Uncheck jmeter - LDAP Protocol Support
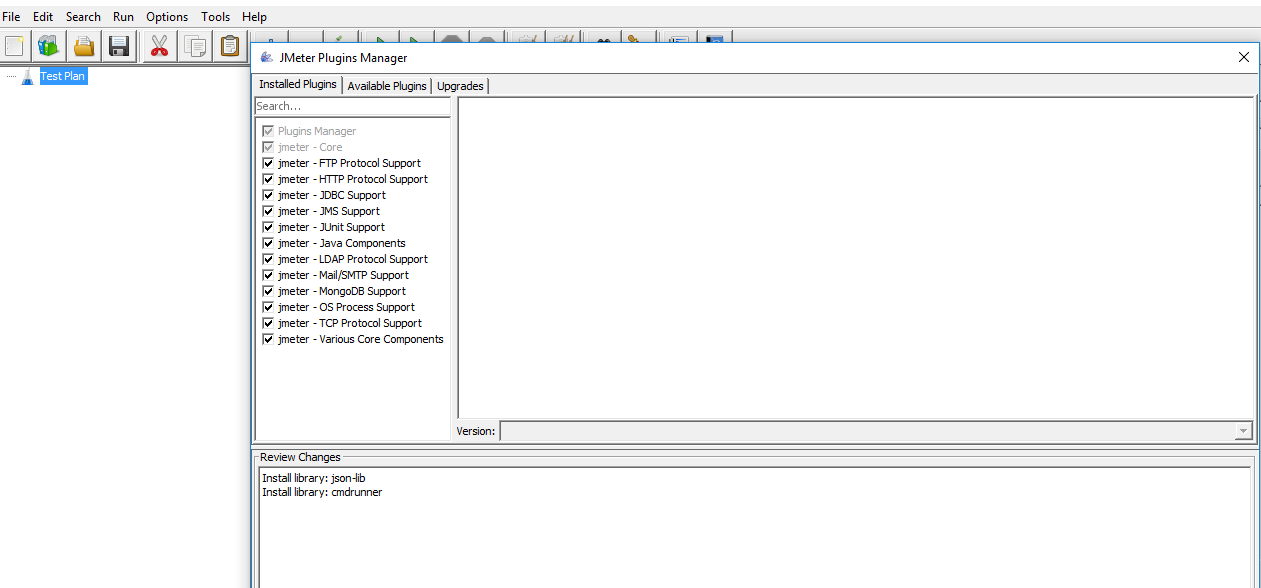 click(268, 259)
